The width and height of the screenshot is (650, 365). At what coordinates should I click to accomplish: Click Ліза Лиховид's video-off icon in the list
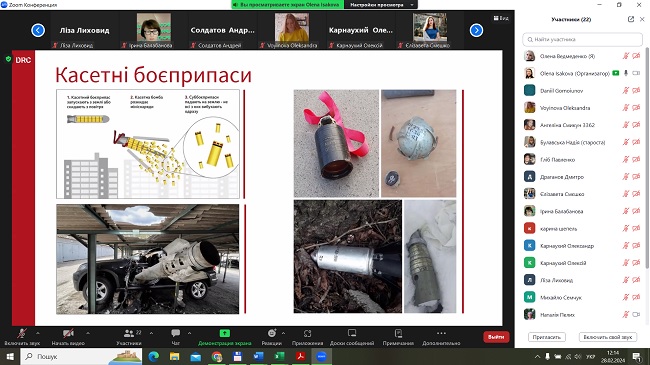click(636, 280)
